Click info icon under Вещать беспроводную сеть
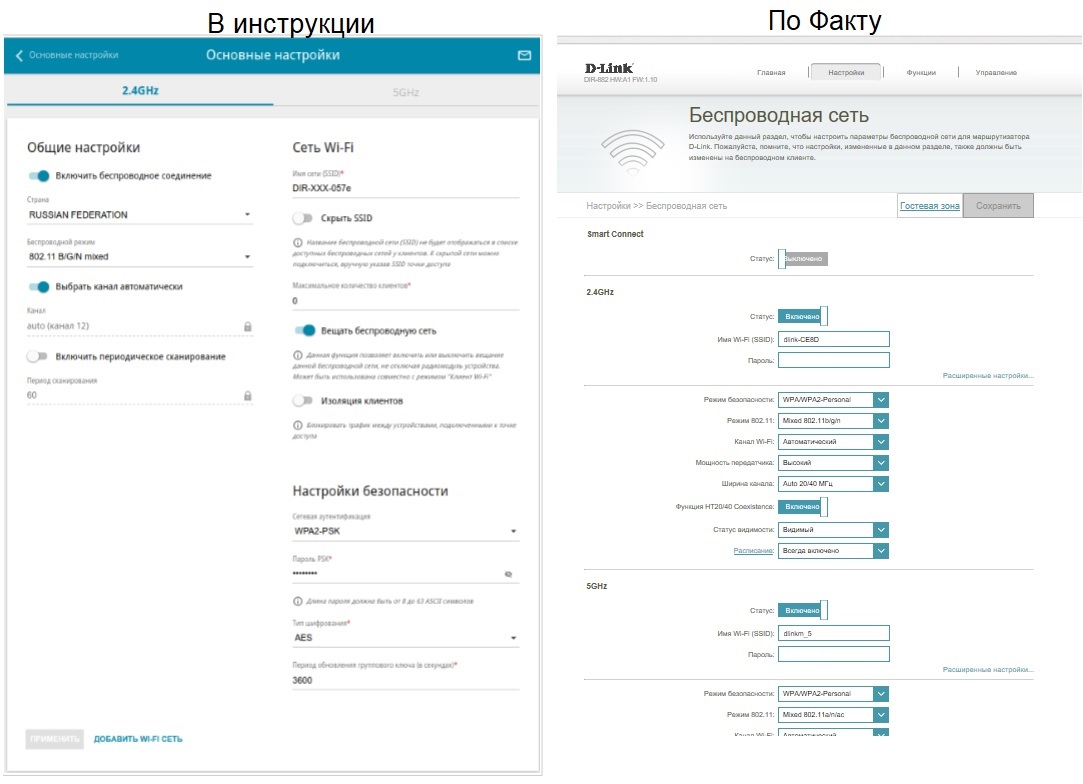The width and height of the screenshot is (1083, 784). point(298,355)
